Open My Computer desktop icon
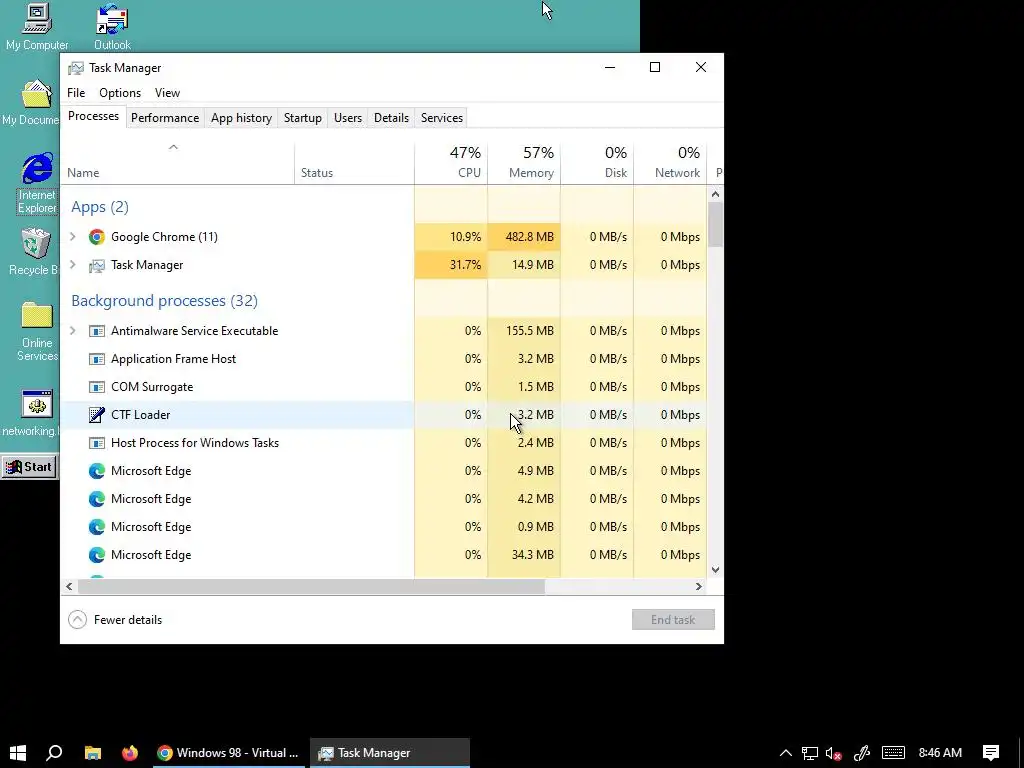Screen dimensions: 1024x768 tap(37, 27)
